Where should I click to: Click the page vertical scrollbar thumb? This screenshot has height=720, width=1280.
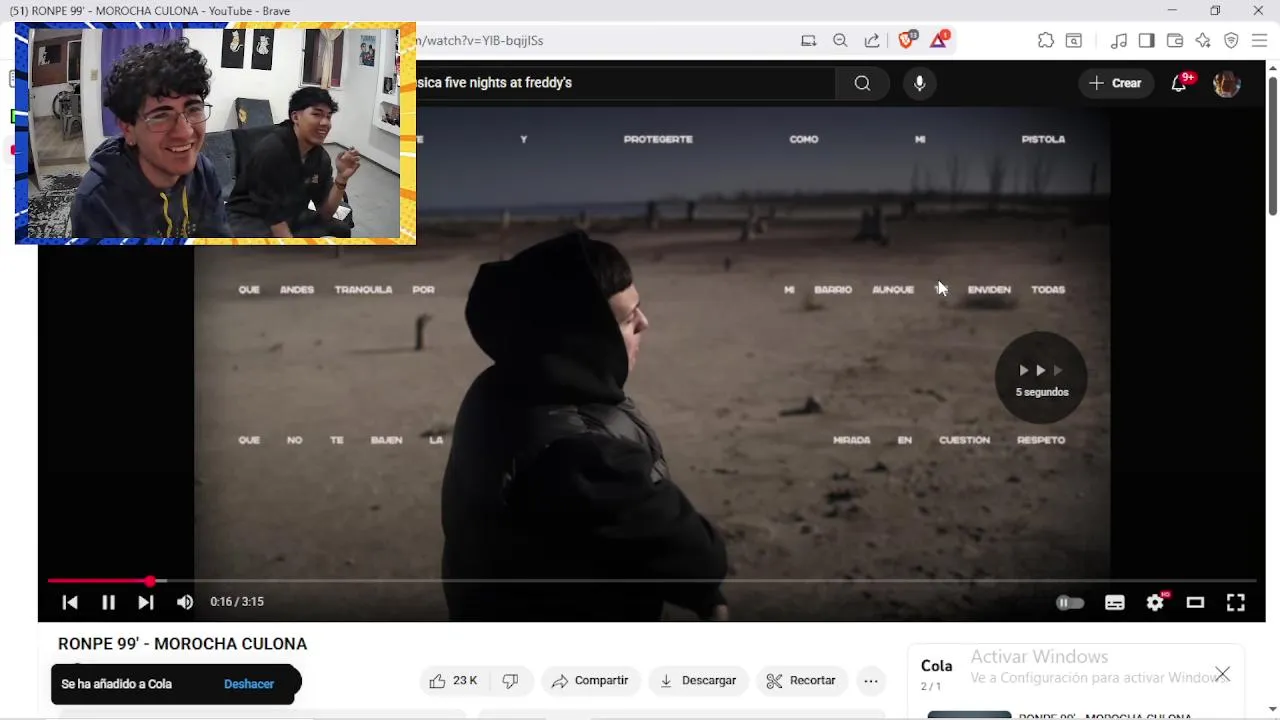[x=1272, y=145]
